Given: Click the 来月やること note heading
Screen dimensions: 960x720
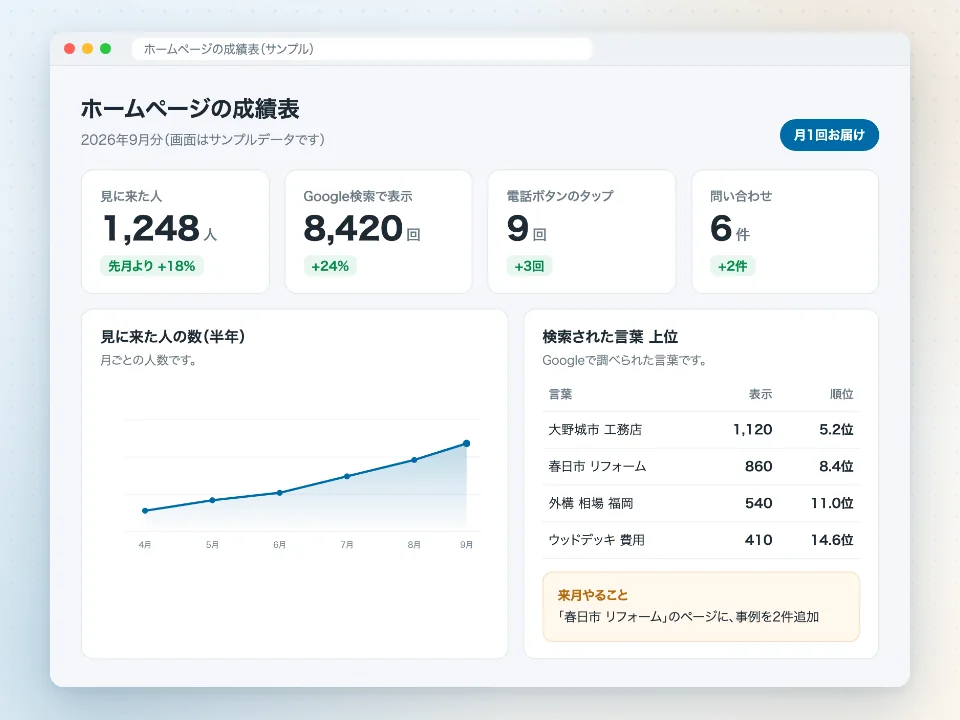Looking at the screenshot, I should tap(593, 594).
